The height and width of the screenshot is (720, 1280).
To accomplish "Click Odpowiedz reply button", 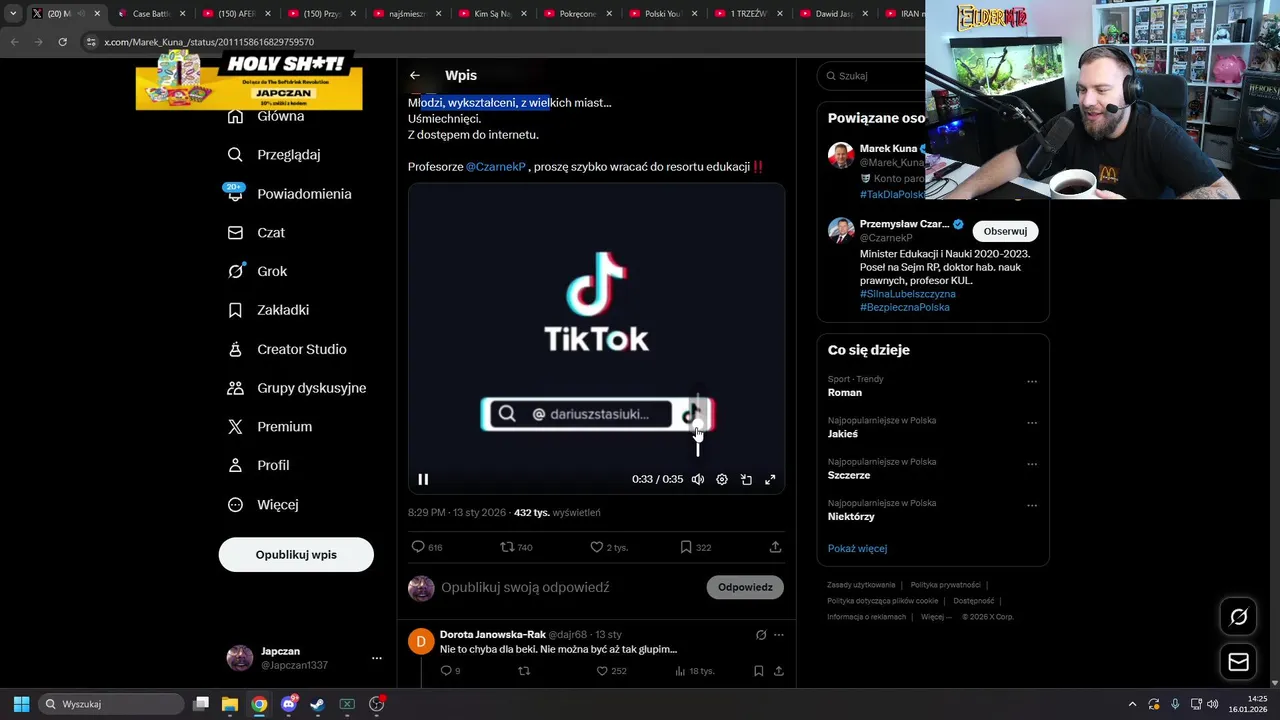I will (x=745, y=587).
